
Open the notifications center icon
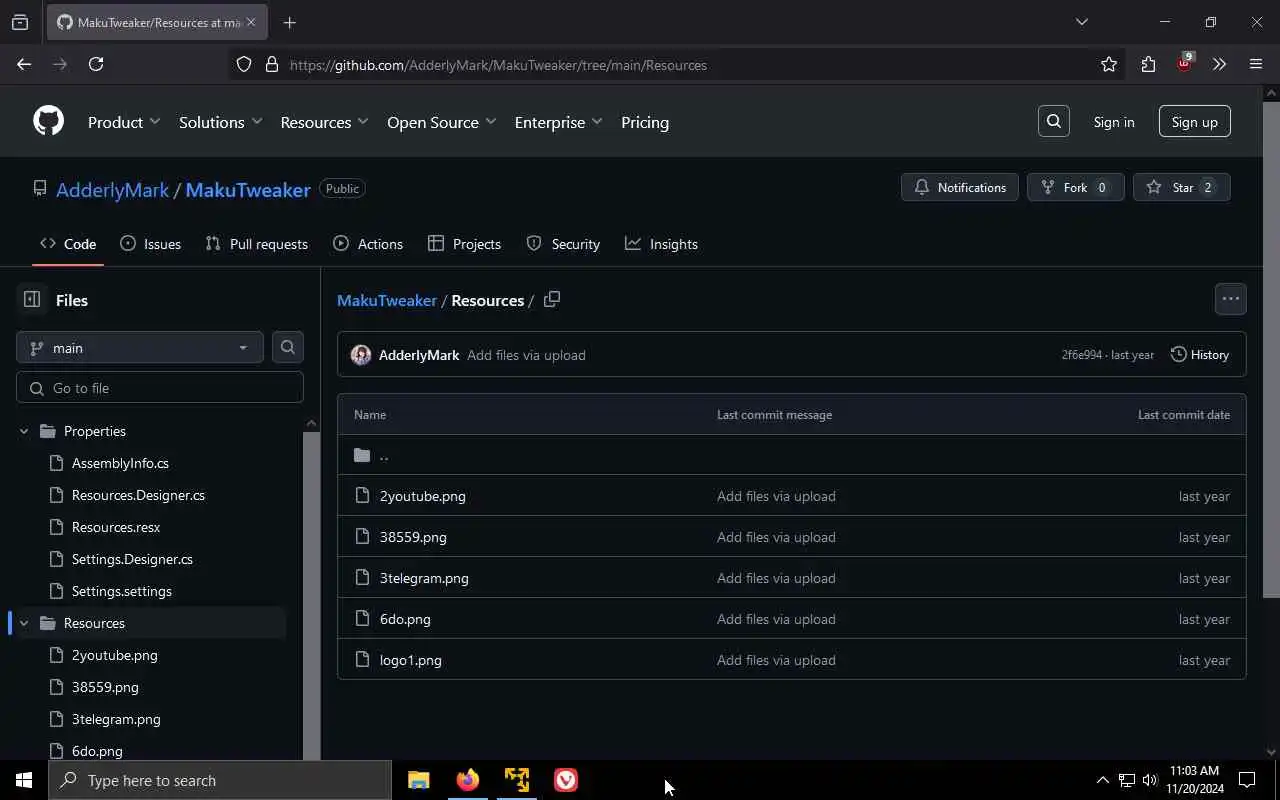(1247, 780)
